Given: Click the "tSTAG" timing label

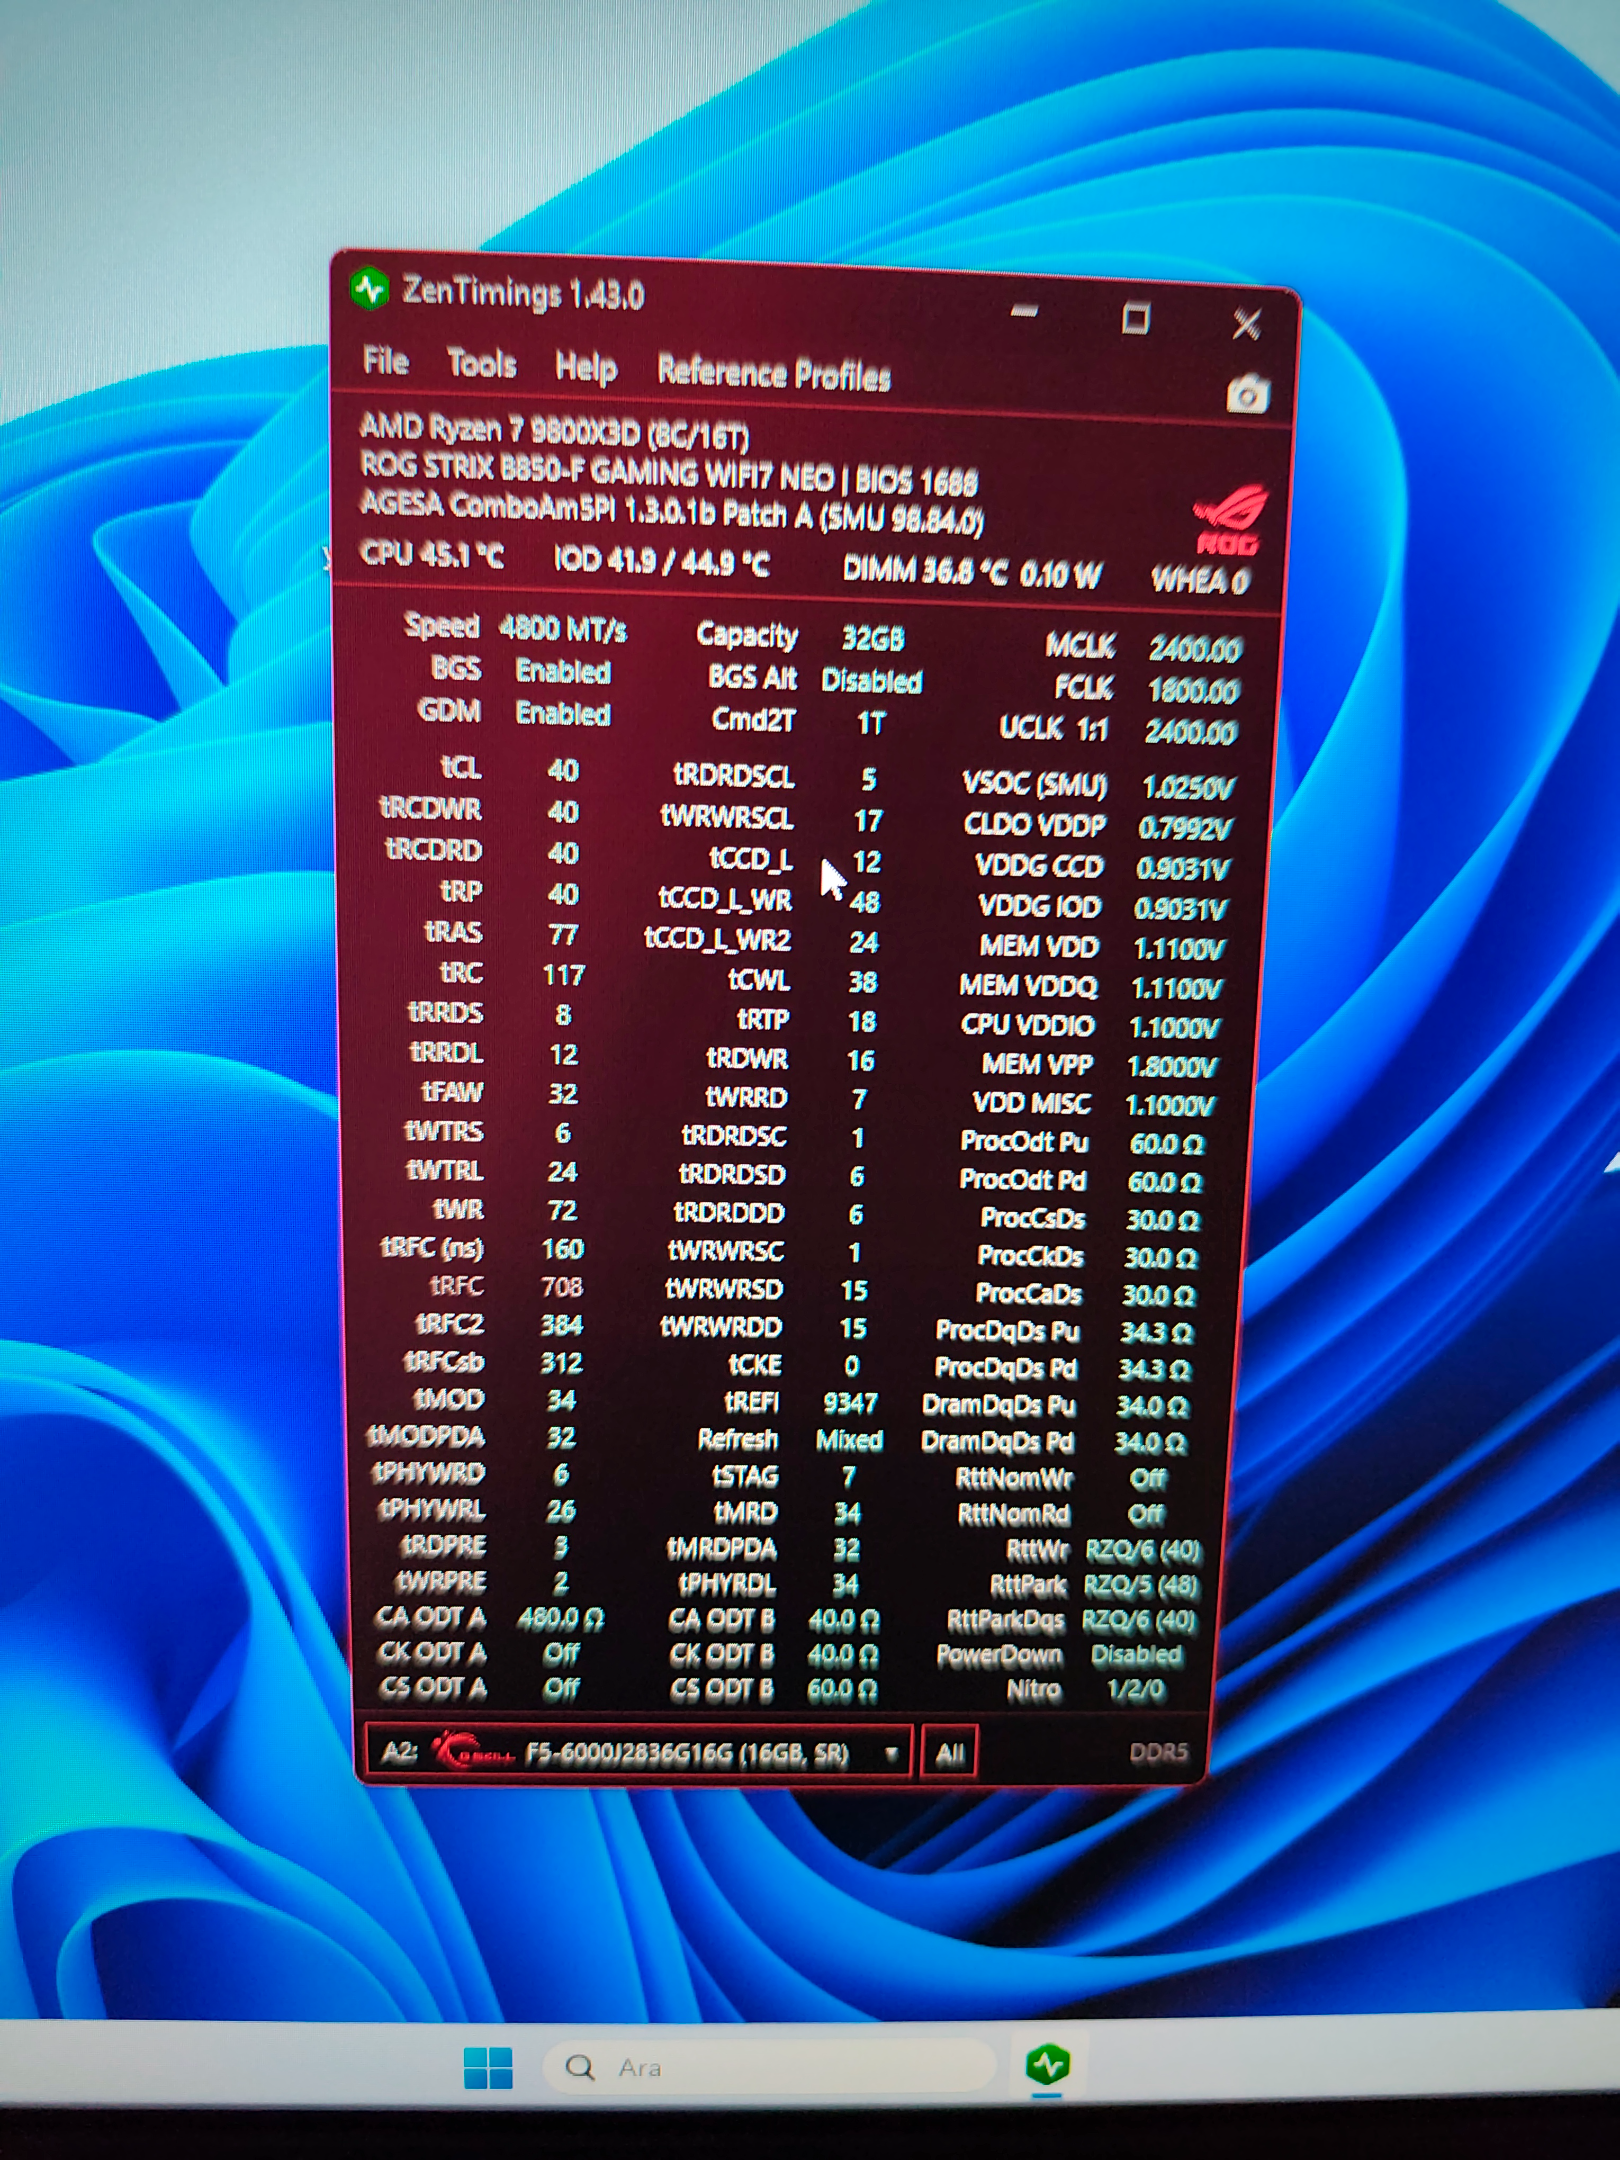Looking at the screenshot, I should 745,1476.
